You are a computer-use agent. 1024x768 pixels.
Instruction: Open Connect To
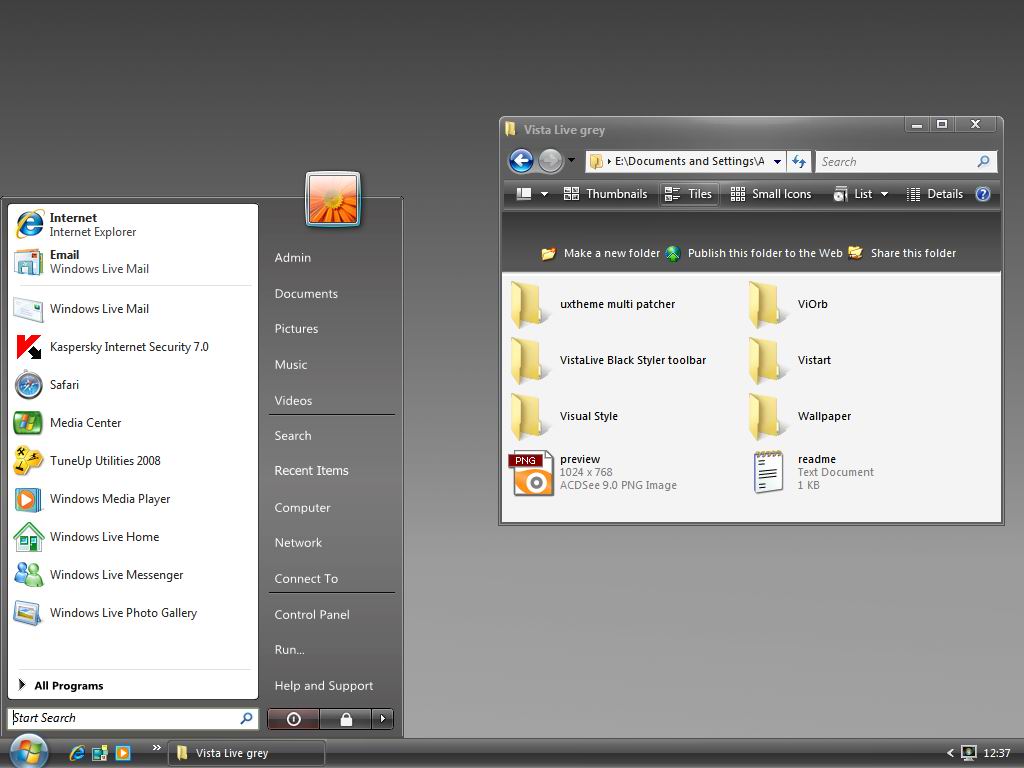(306, 579)
